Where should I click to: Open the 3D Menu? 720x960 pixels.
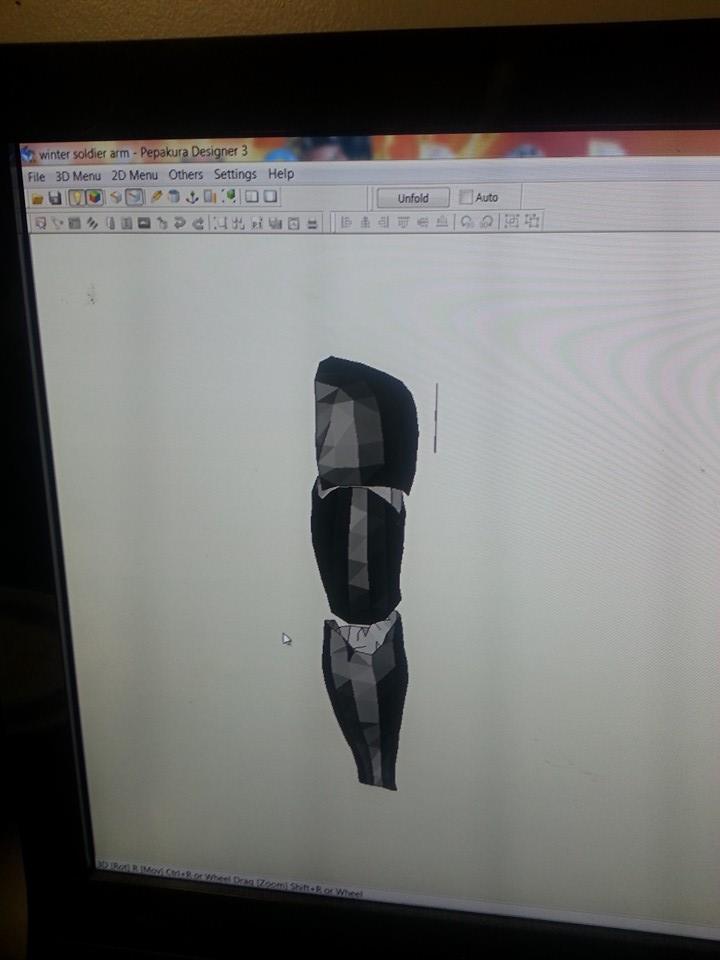[78, 176]
